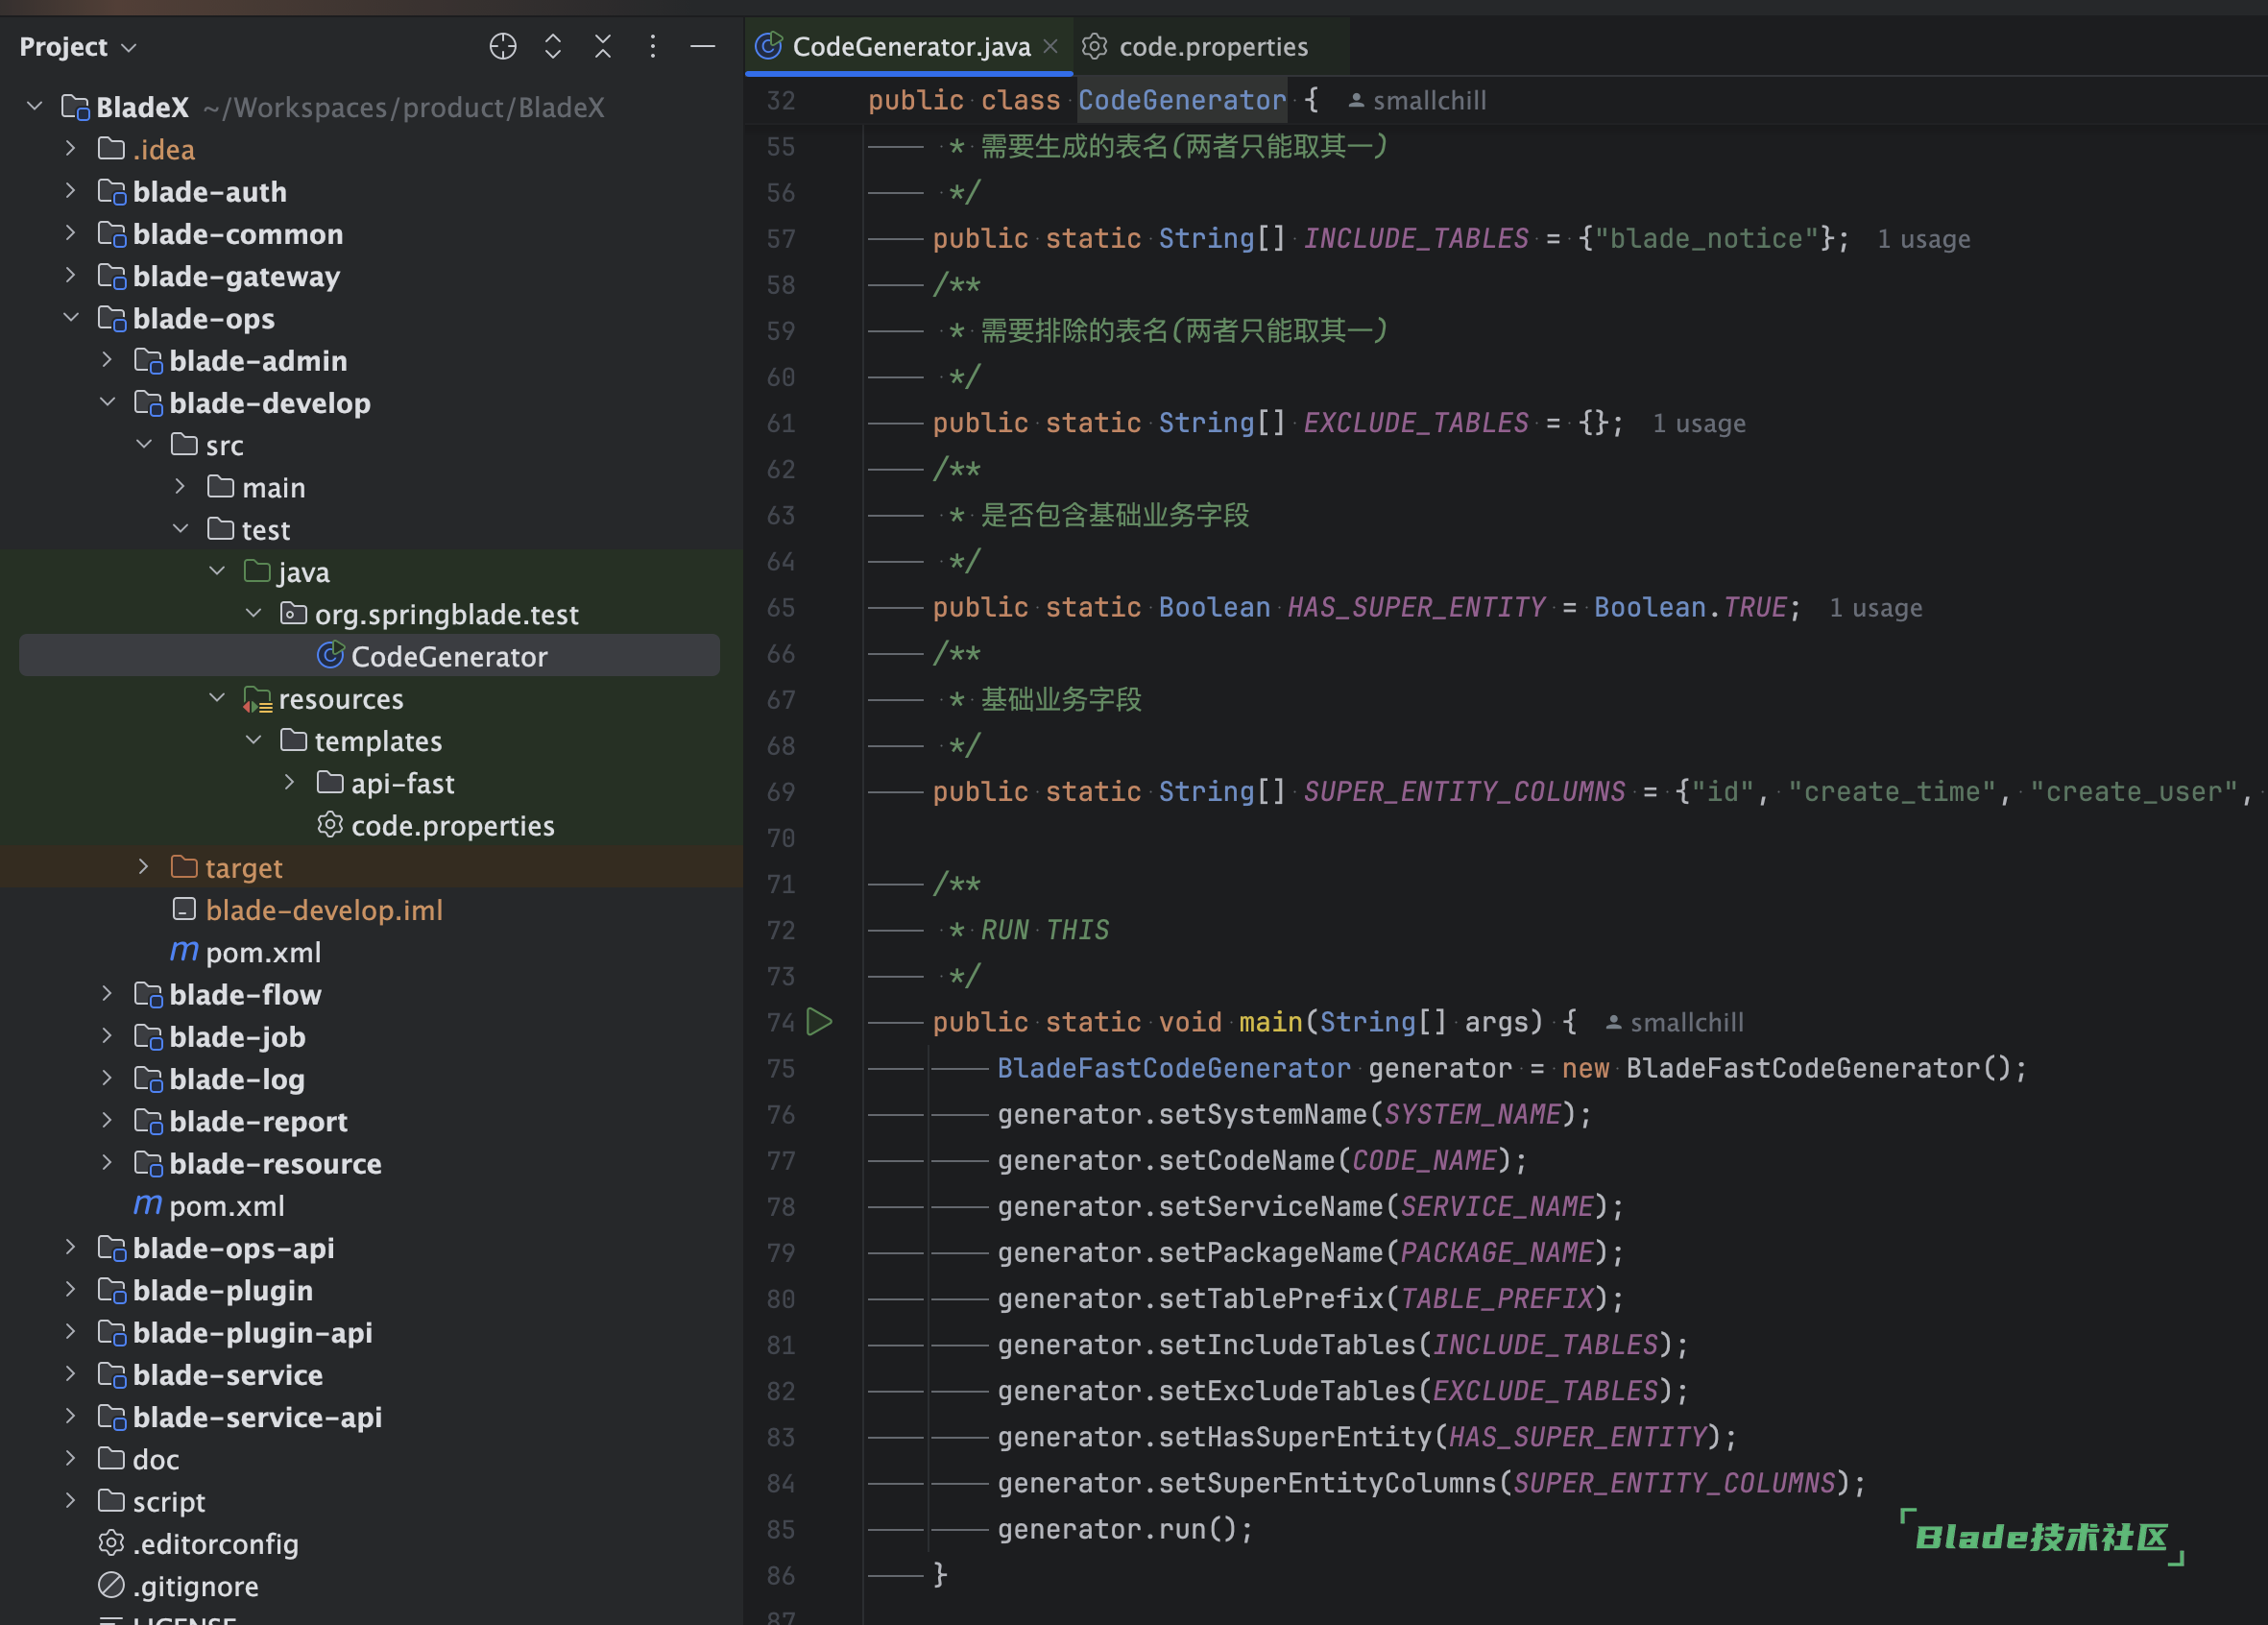Select the doc folder
Image resolution: width=2268 pixels, height=1625 pixels.
pos(139,1459)
